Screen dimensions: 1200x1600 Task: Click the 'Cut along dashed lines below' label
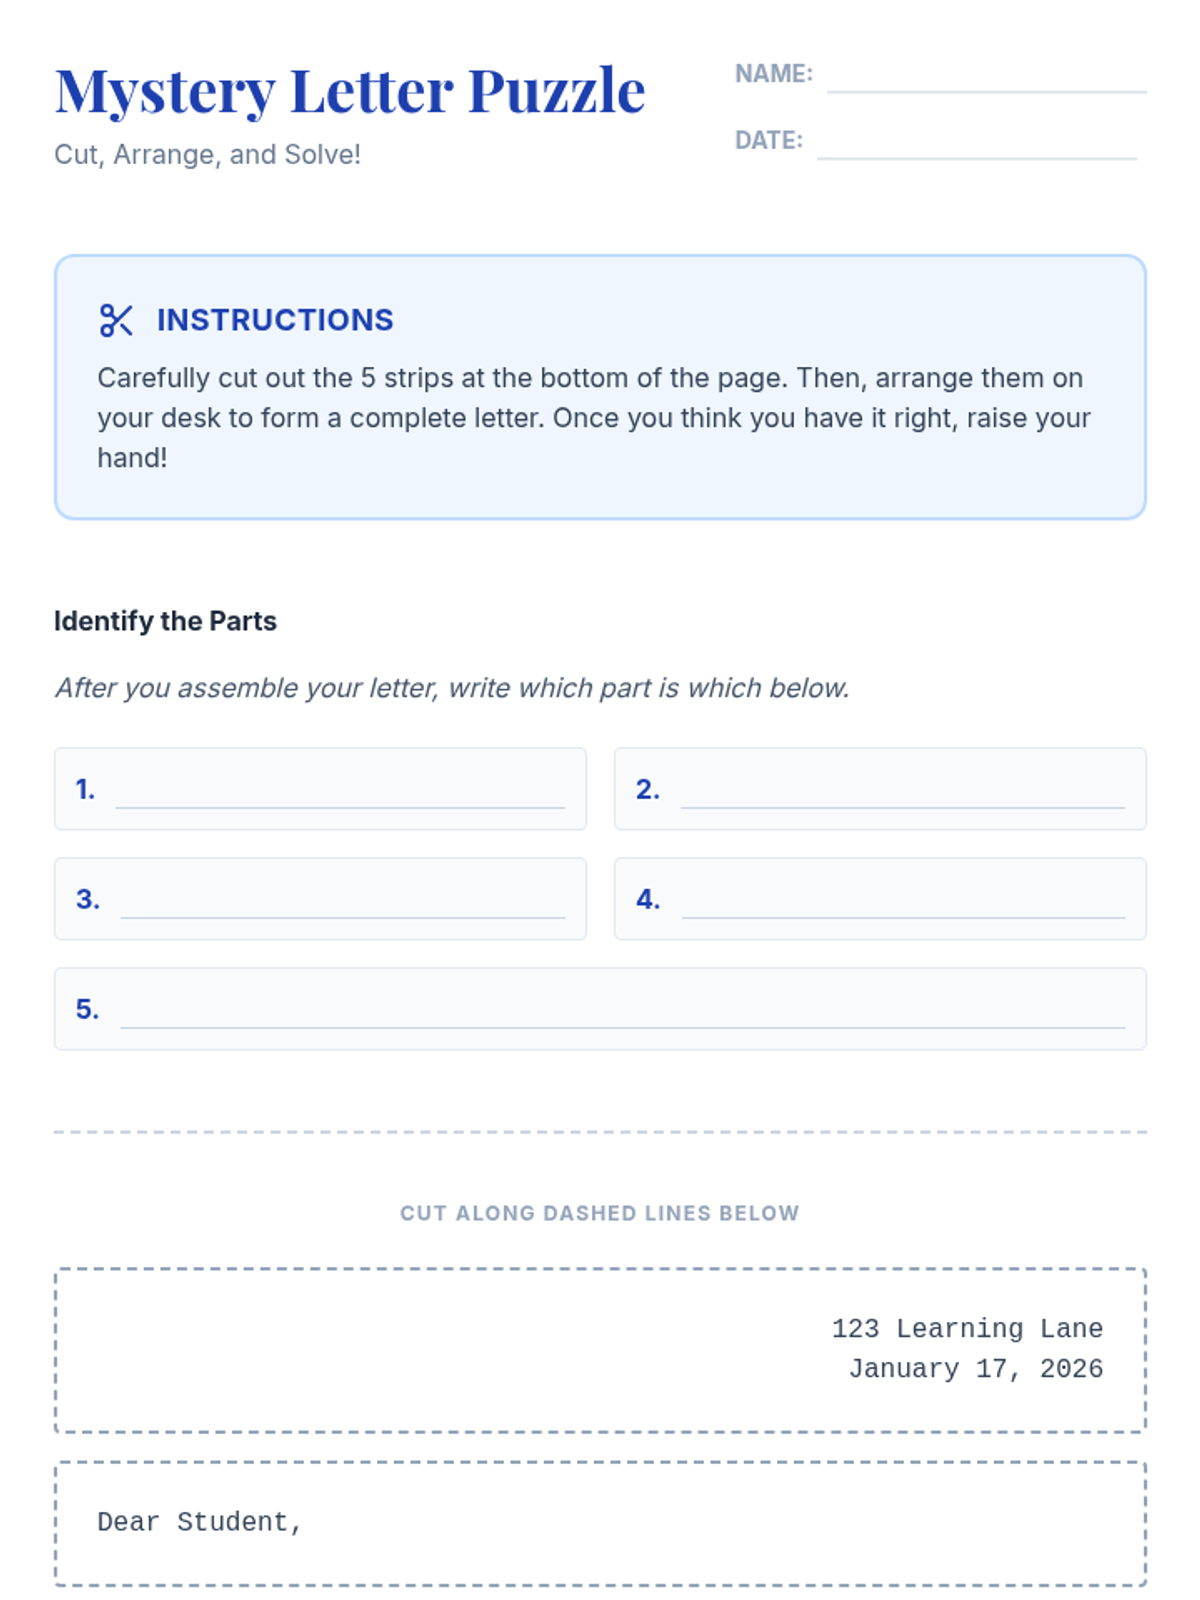[x=600, y=1213]
